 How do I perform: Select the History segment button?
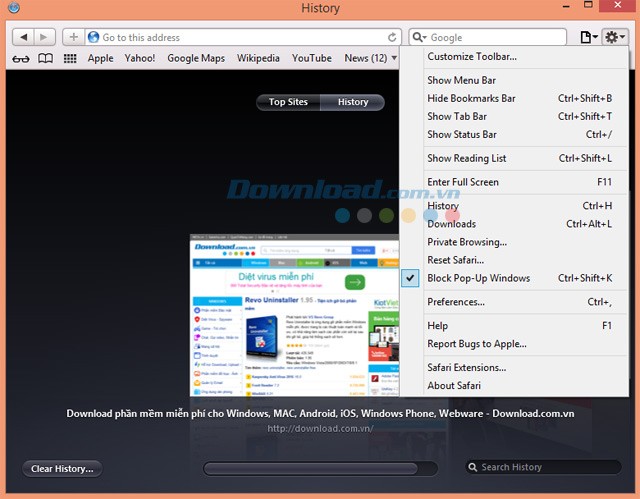tap(353, 102)
